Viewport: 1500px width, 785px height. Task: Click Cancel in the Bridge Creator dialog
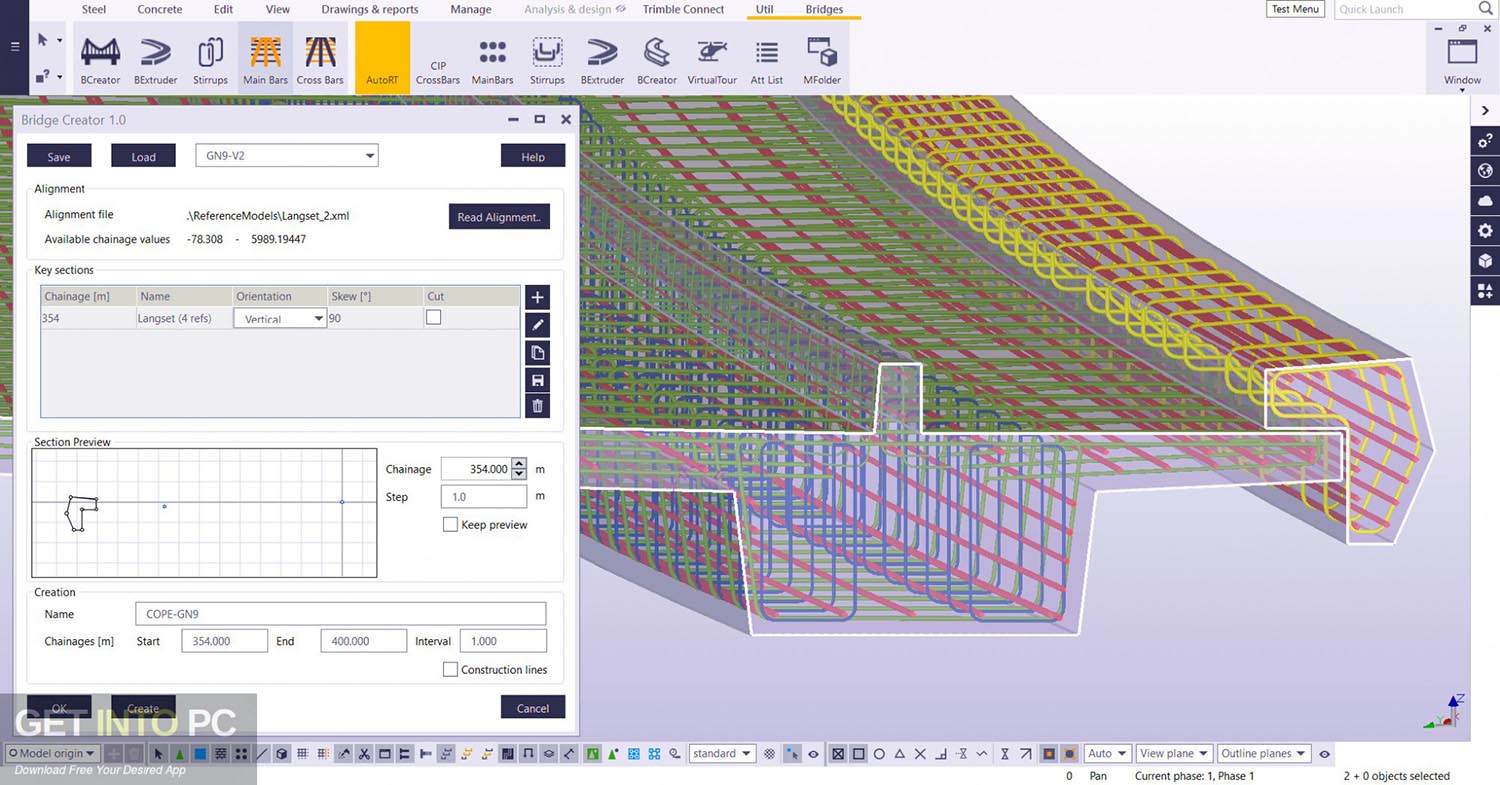(x=533, y=707)
